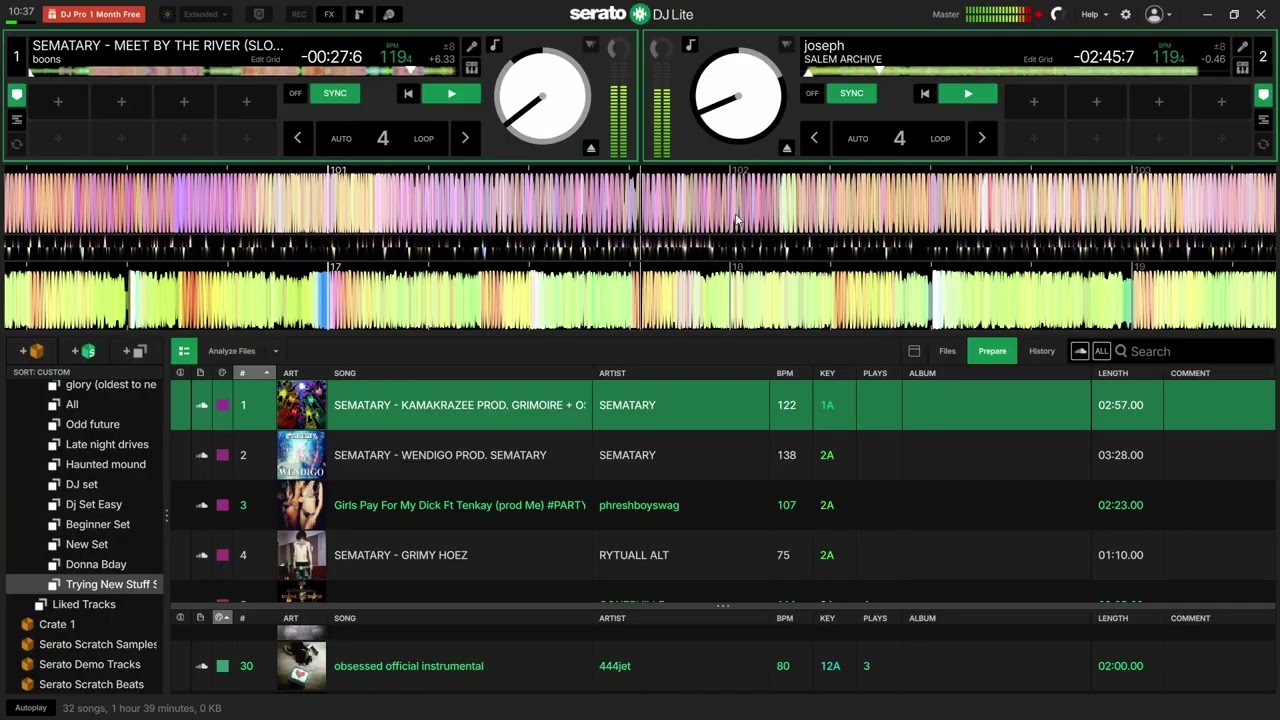
Task: Click the deck 2 key lock note icon
Action: (690, 46)
